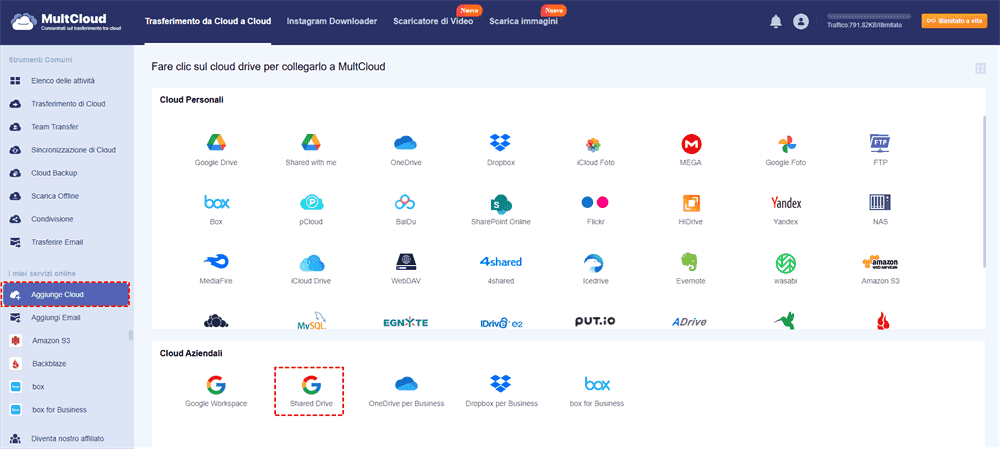This screenshot has height=449, width=1000.
Task: Switch the cloud list grid view
Action: (x=981, y=68)
